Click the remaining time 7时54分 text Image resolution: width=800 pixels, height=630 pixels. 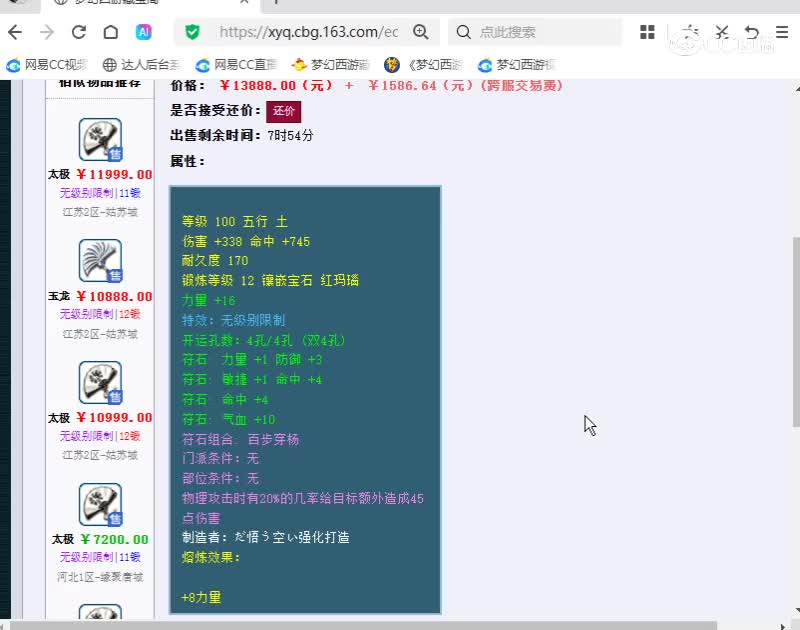pos(290,136)
